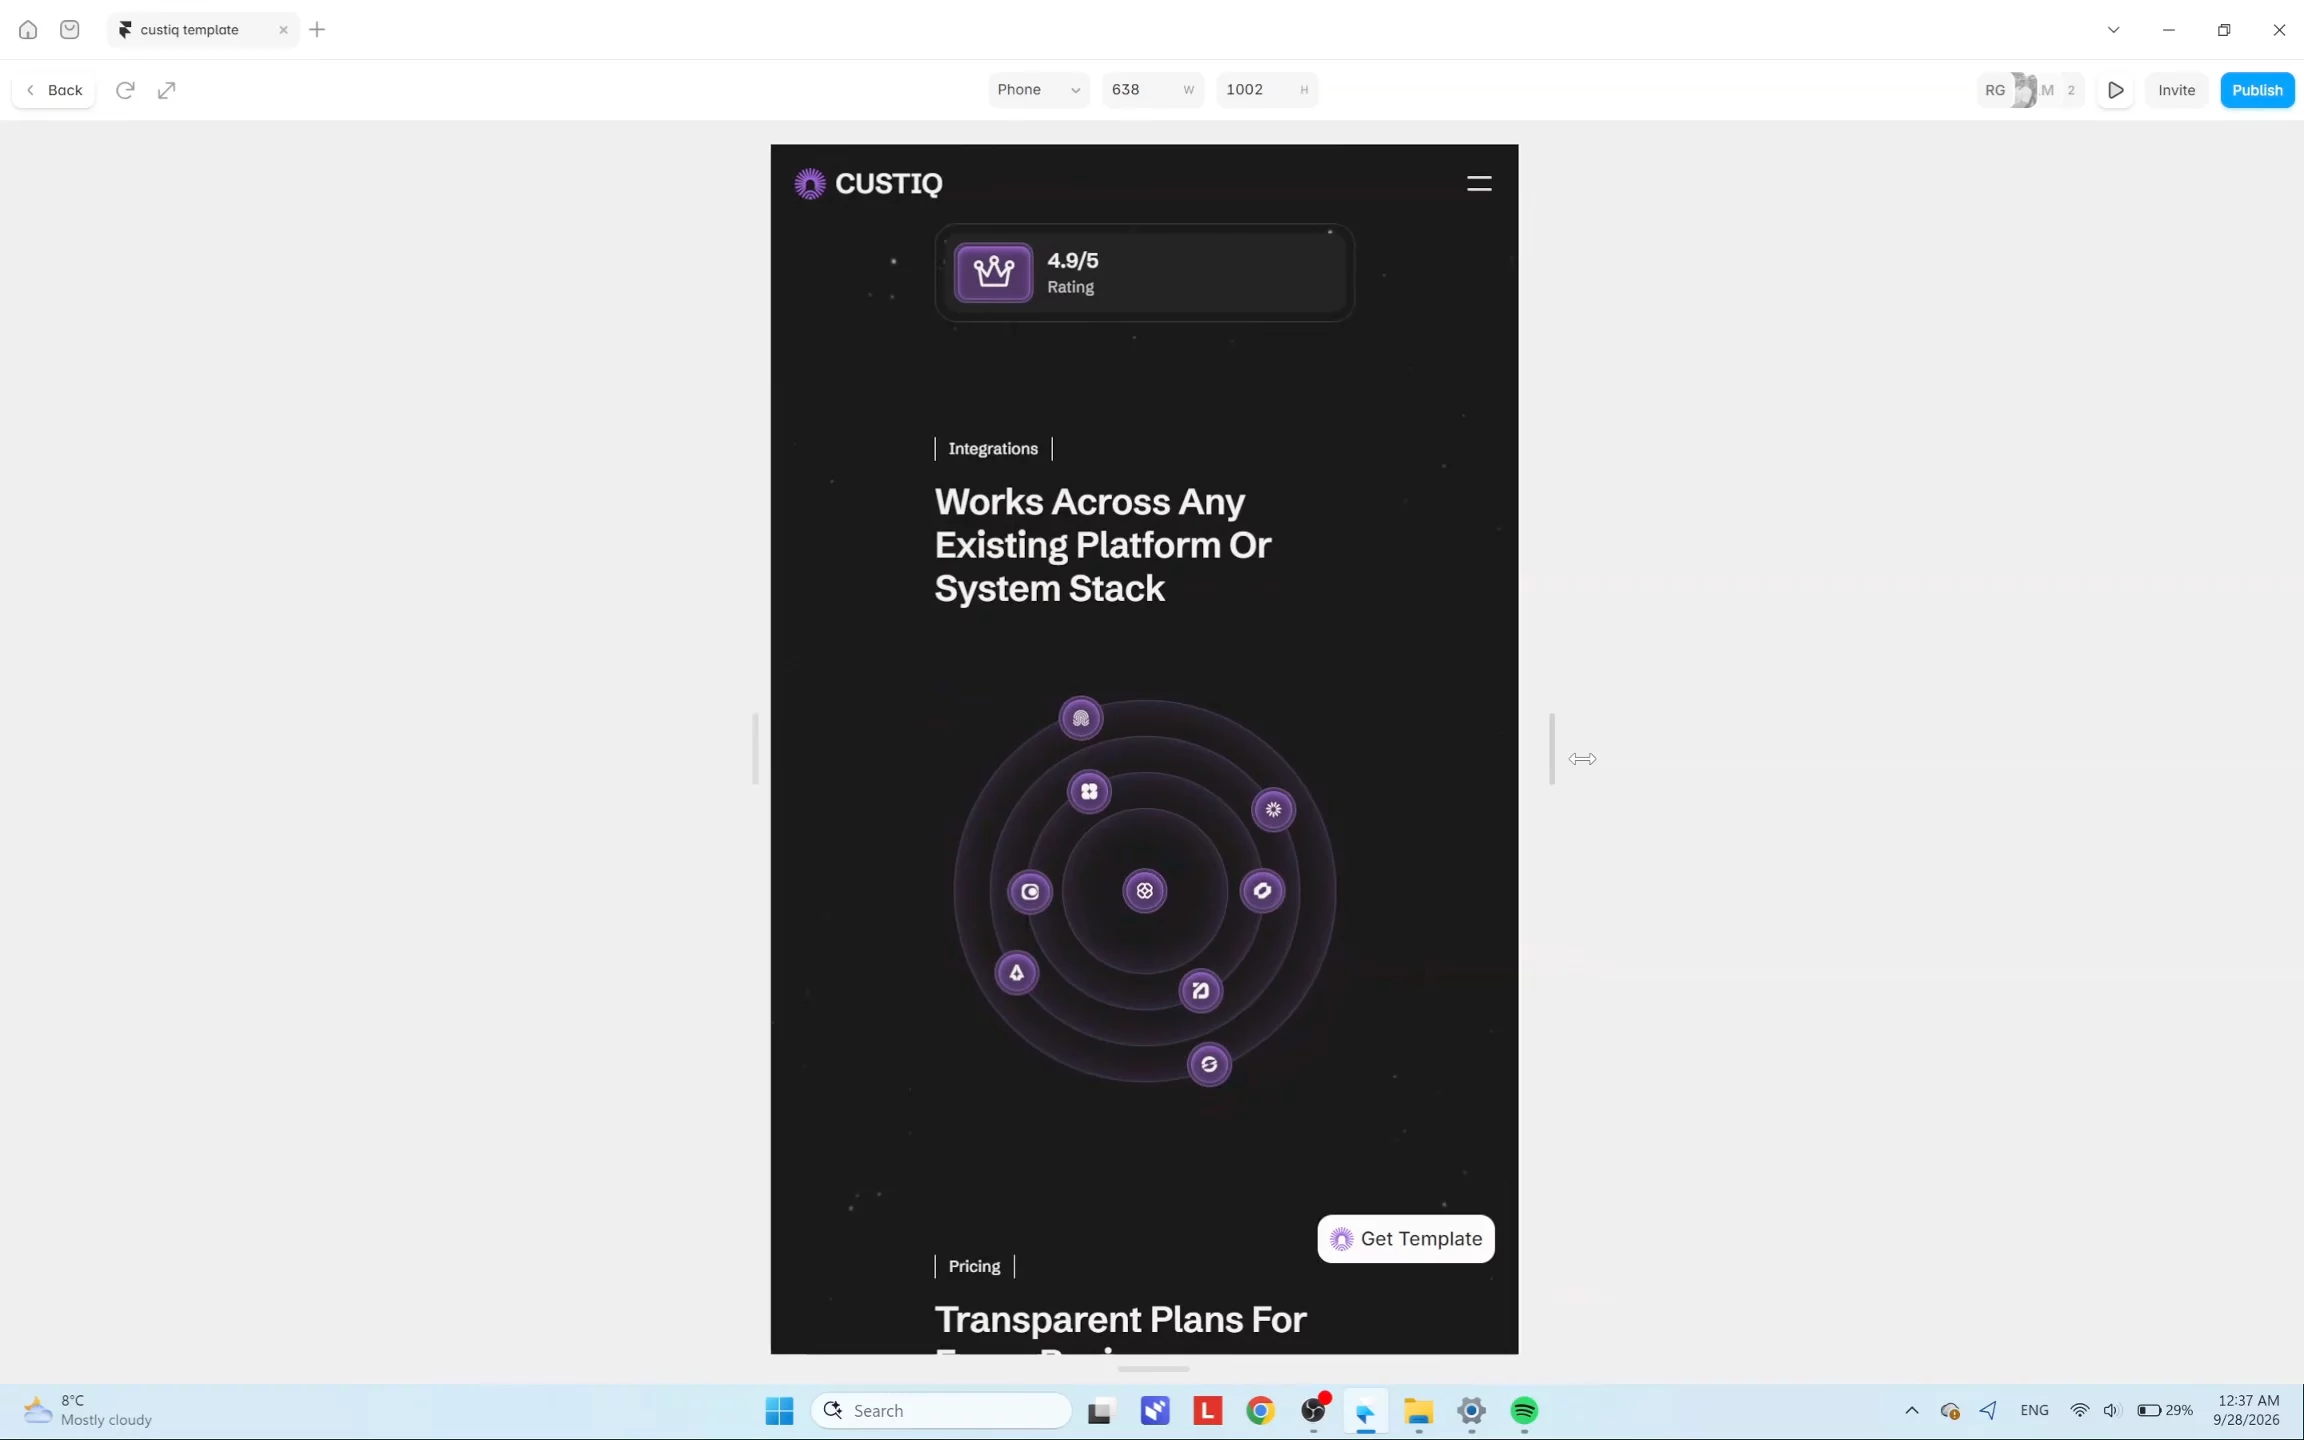Screen dimensions: 2304x1440
Task: Publish the site
Action: coord(2257,90)
